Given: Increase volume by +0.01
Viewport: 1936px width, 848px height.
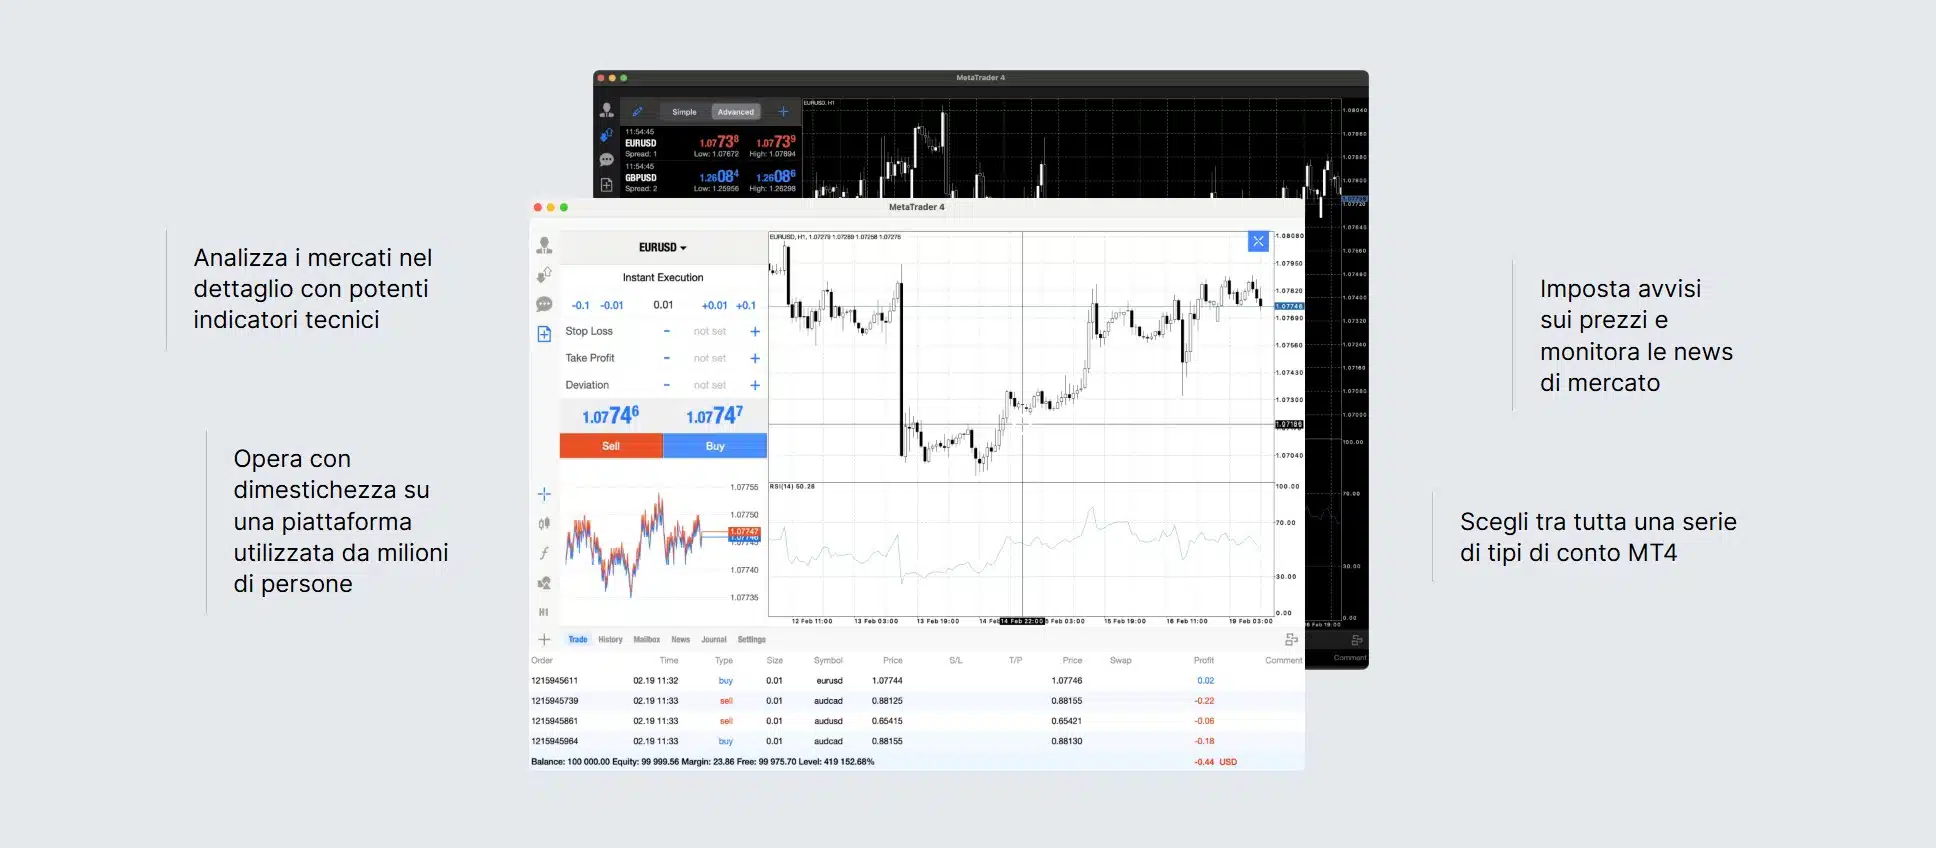Looking at the screenshot, I should coord(714,306).
